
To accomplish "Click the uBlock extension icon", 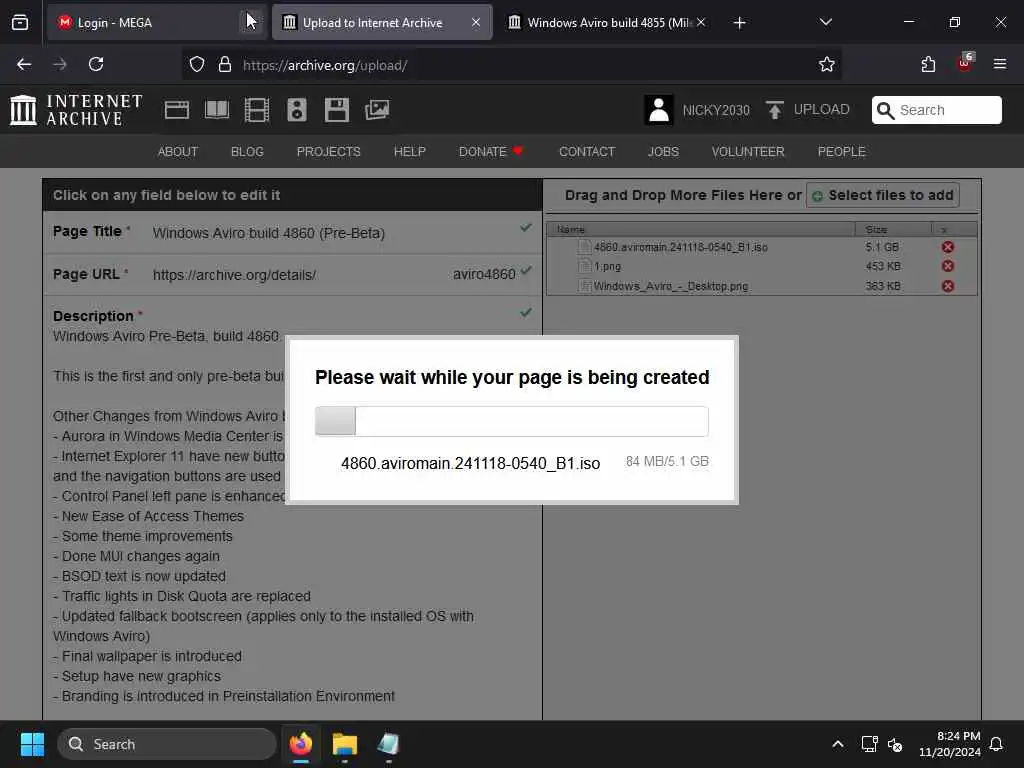I will coord(965,63).
